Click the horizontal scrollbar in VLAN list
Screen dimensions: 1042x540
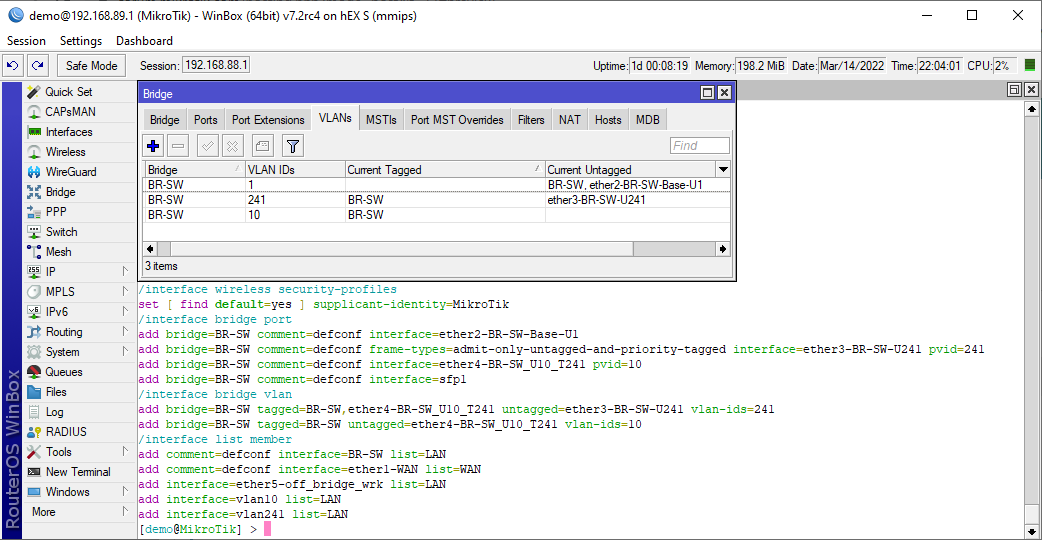click(436, 247)
